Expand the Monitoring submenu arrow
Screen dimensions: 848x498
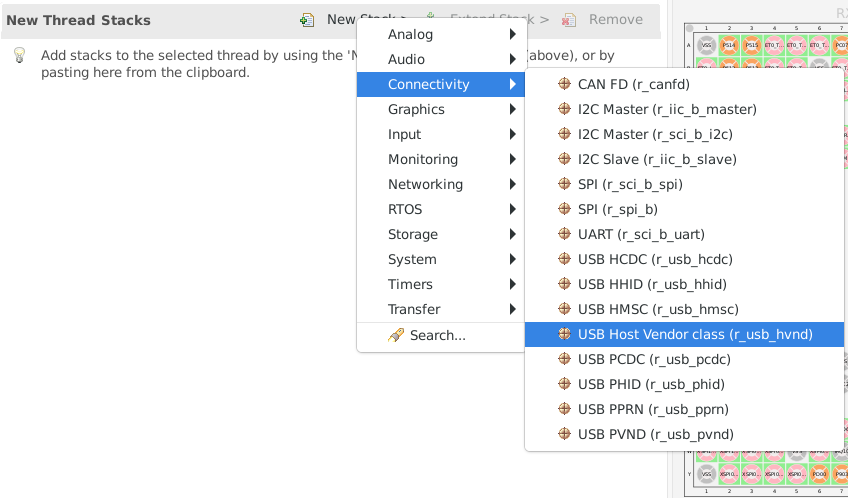click(x=513, y=159)
